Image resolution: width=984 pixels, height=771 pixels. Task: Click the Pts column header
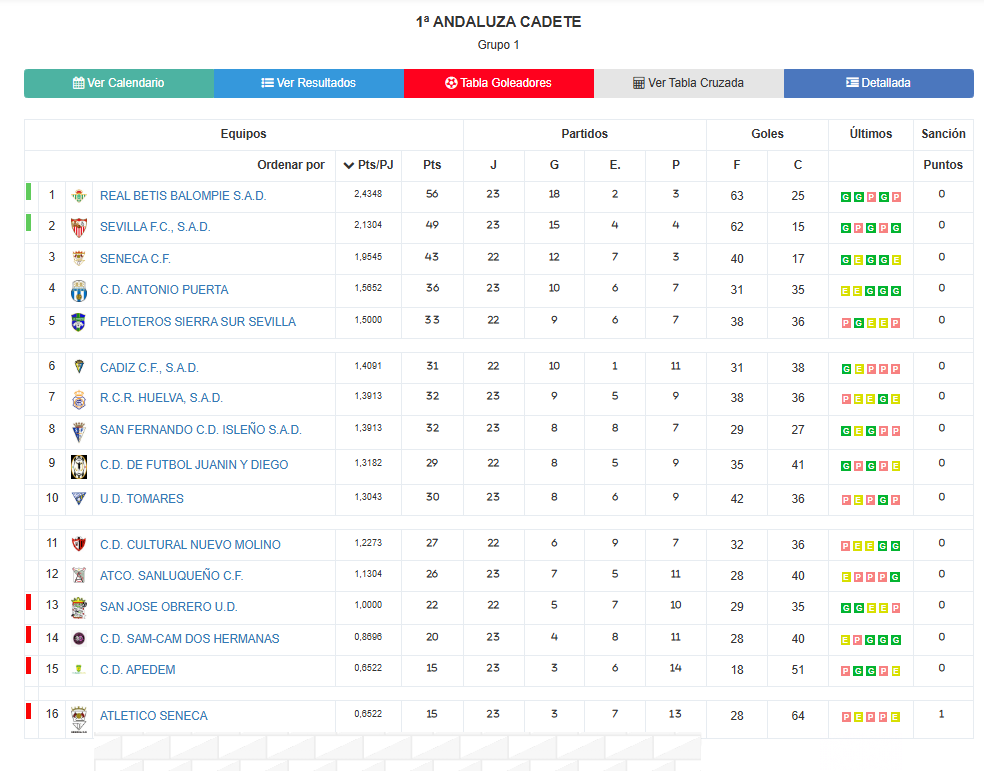point(432,165)
